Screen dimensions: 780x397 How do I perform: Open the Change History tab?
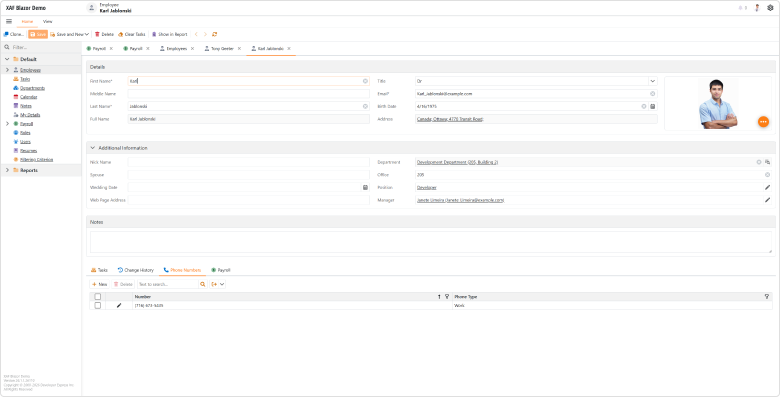(135, 270)
